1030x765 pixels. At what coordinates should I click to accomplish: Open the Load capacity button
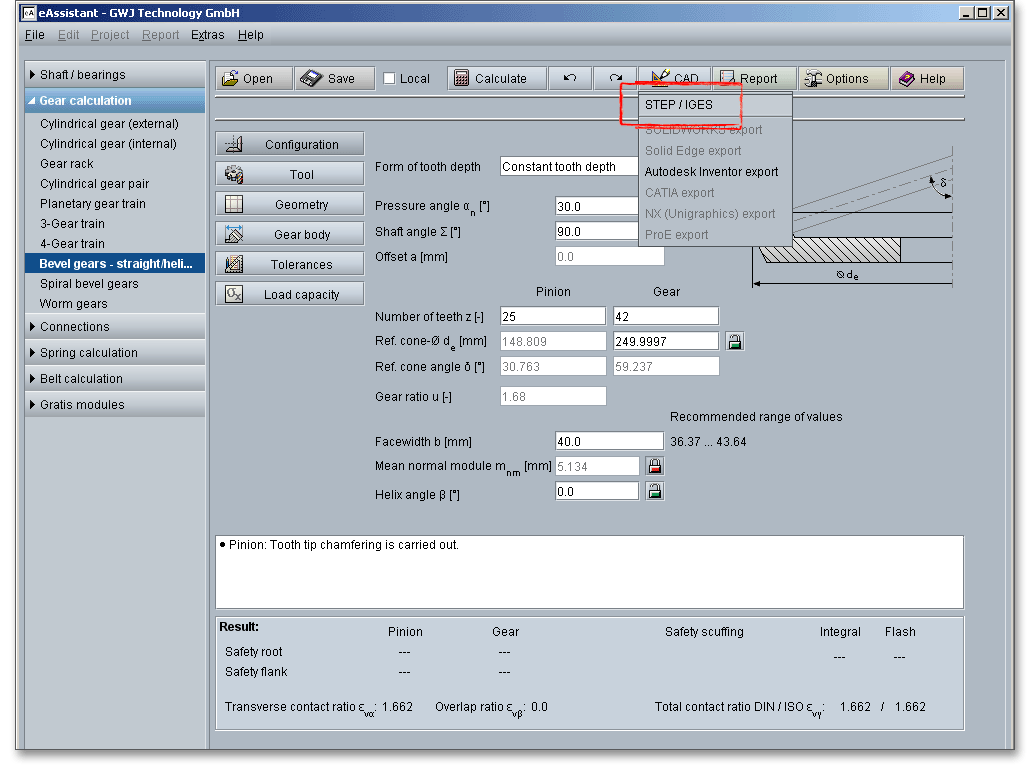coord(290,295)
